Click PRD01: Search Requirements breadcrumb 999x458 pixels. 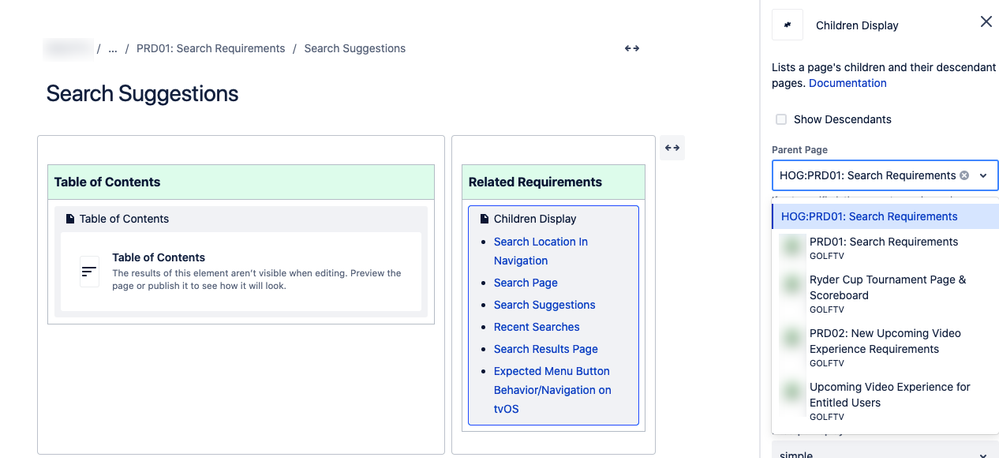point(211,48)
